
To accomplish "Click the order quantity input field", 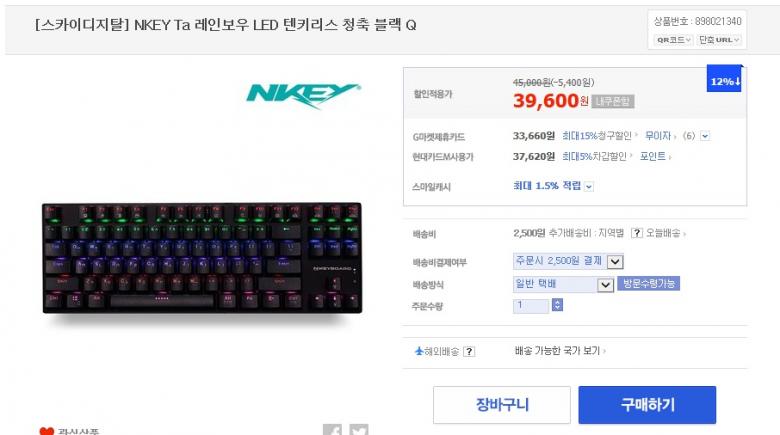I will [x=531, y=306].
